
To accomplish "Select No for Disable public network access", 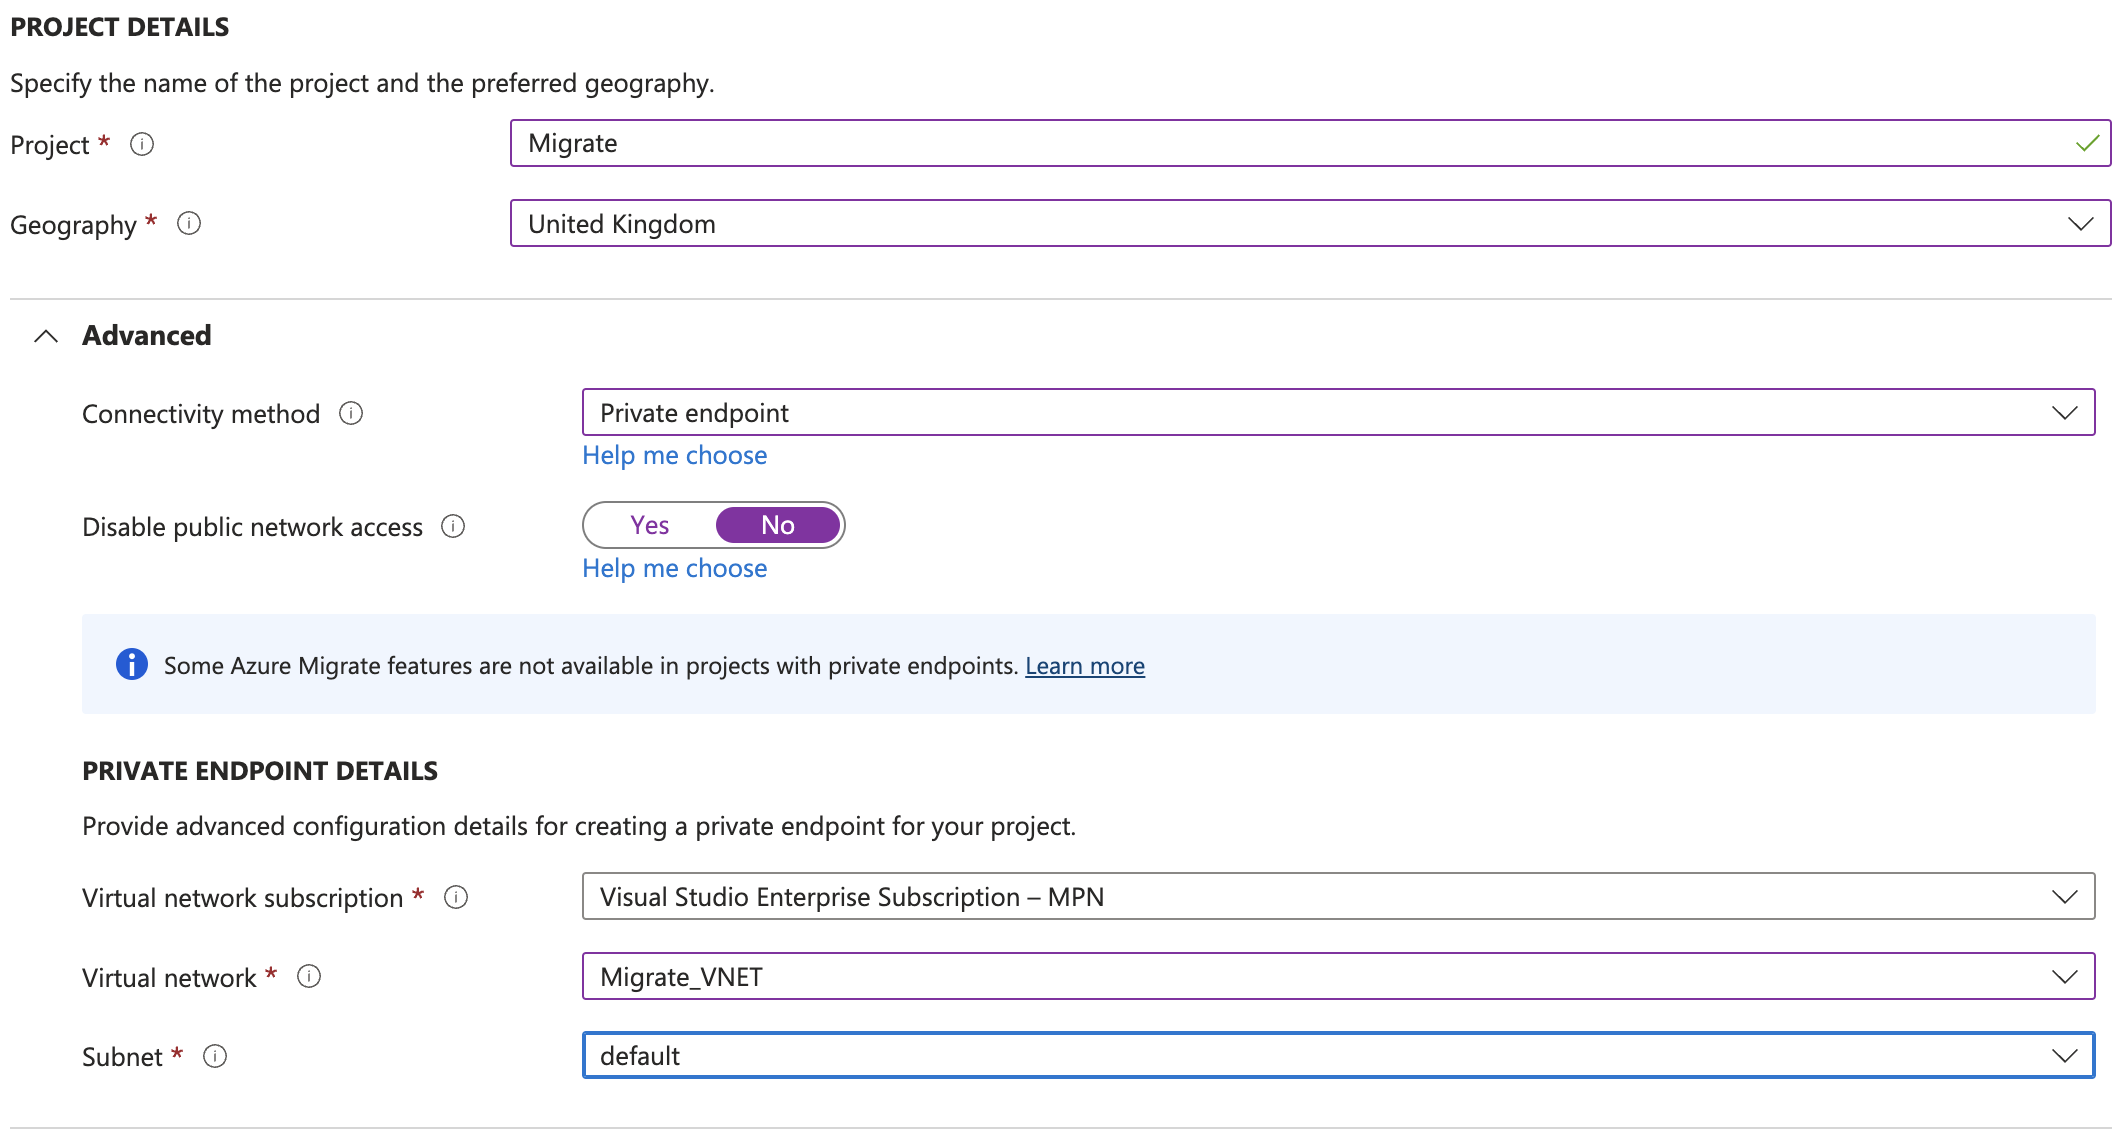I will point(778,525).
